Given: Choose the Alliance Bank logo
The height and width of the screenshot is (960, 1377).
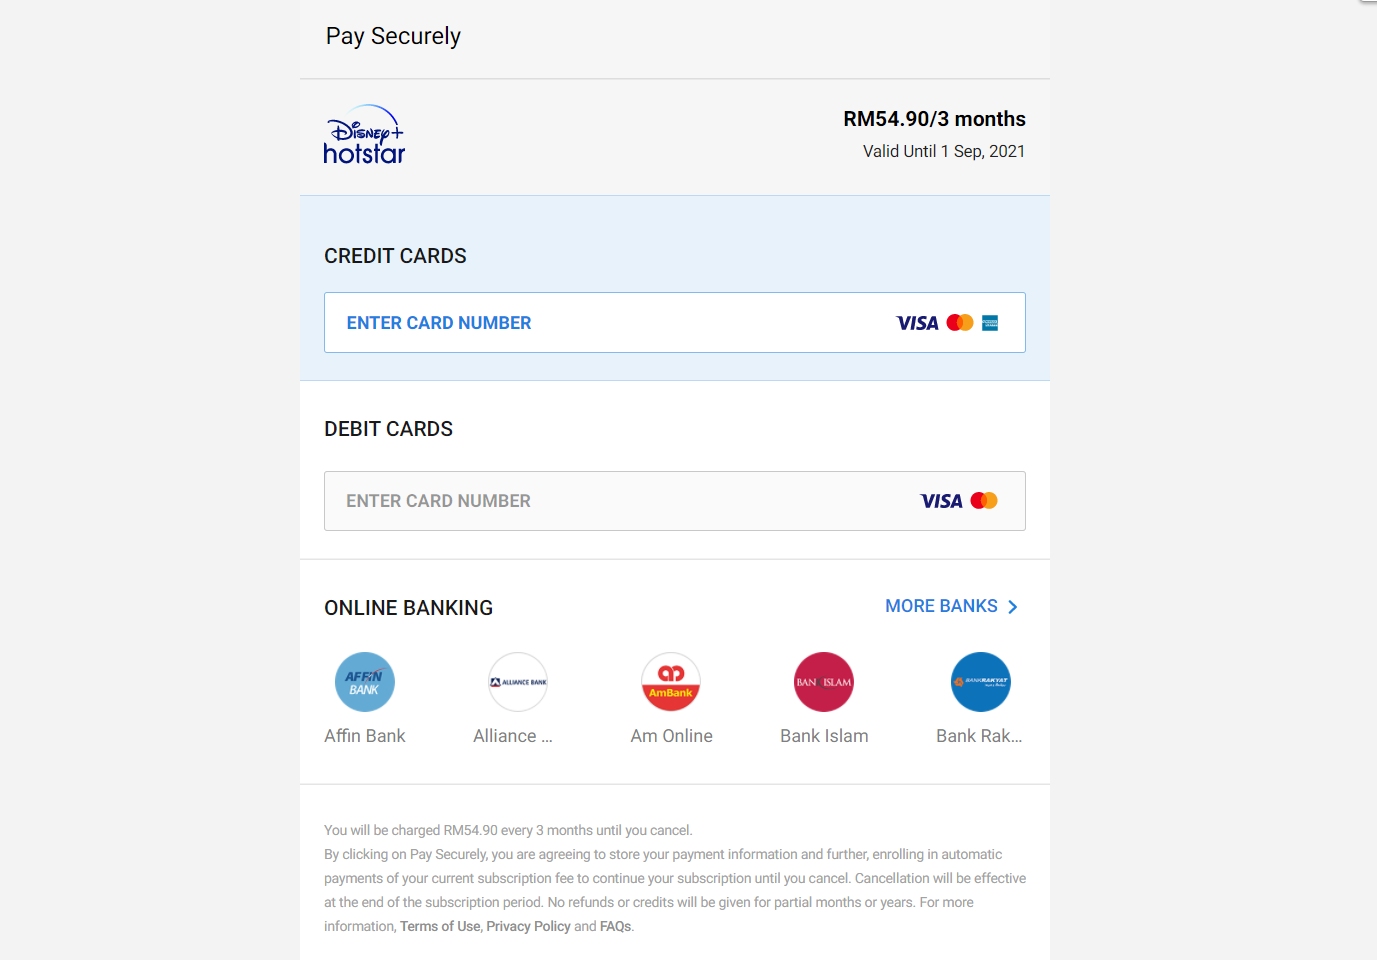Looking at the screenshot, I should [518, 682].
